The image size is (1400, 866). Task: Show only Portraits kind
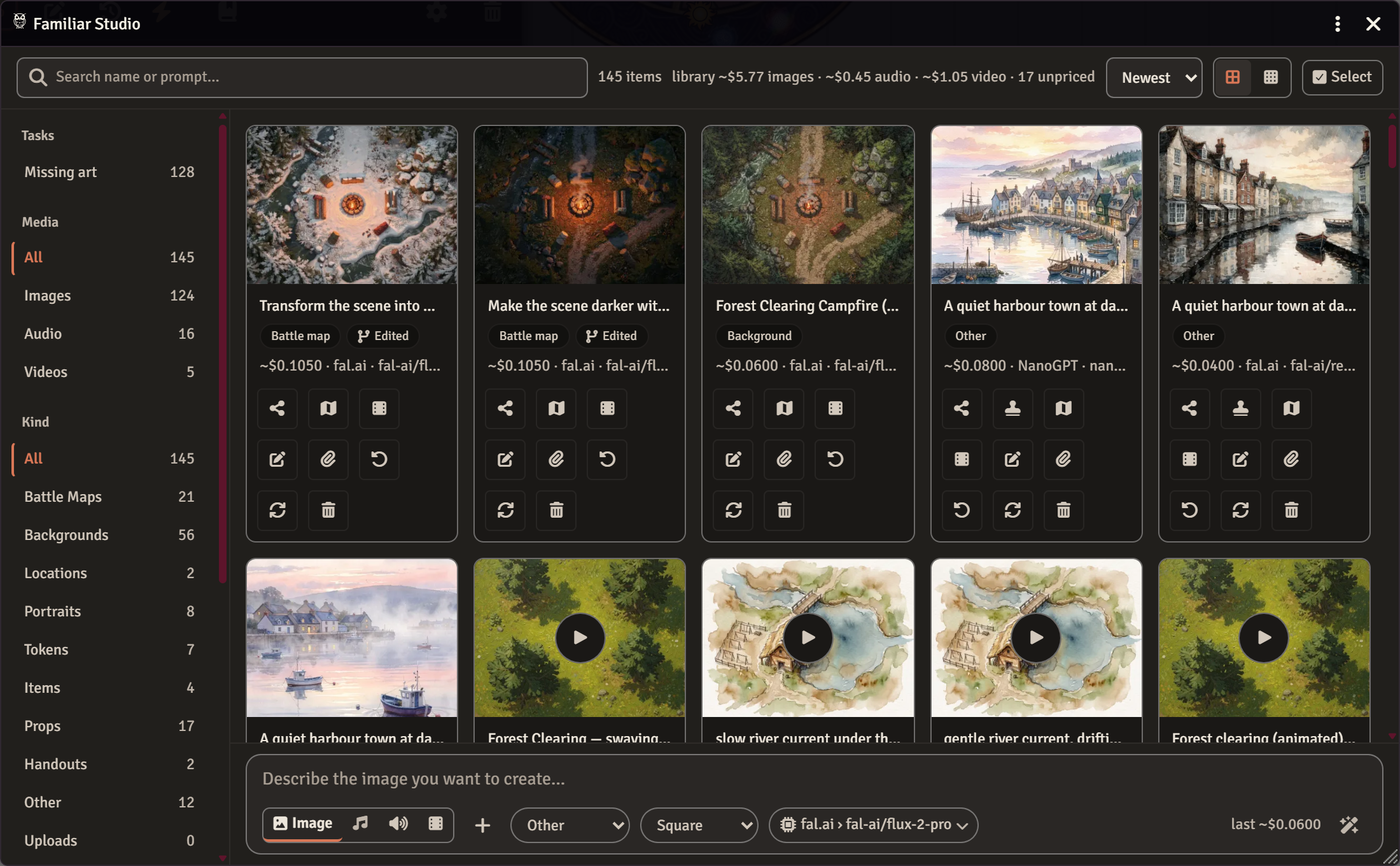pos(109,611)
